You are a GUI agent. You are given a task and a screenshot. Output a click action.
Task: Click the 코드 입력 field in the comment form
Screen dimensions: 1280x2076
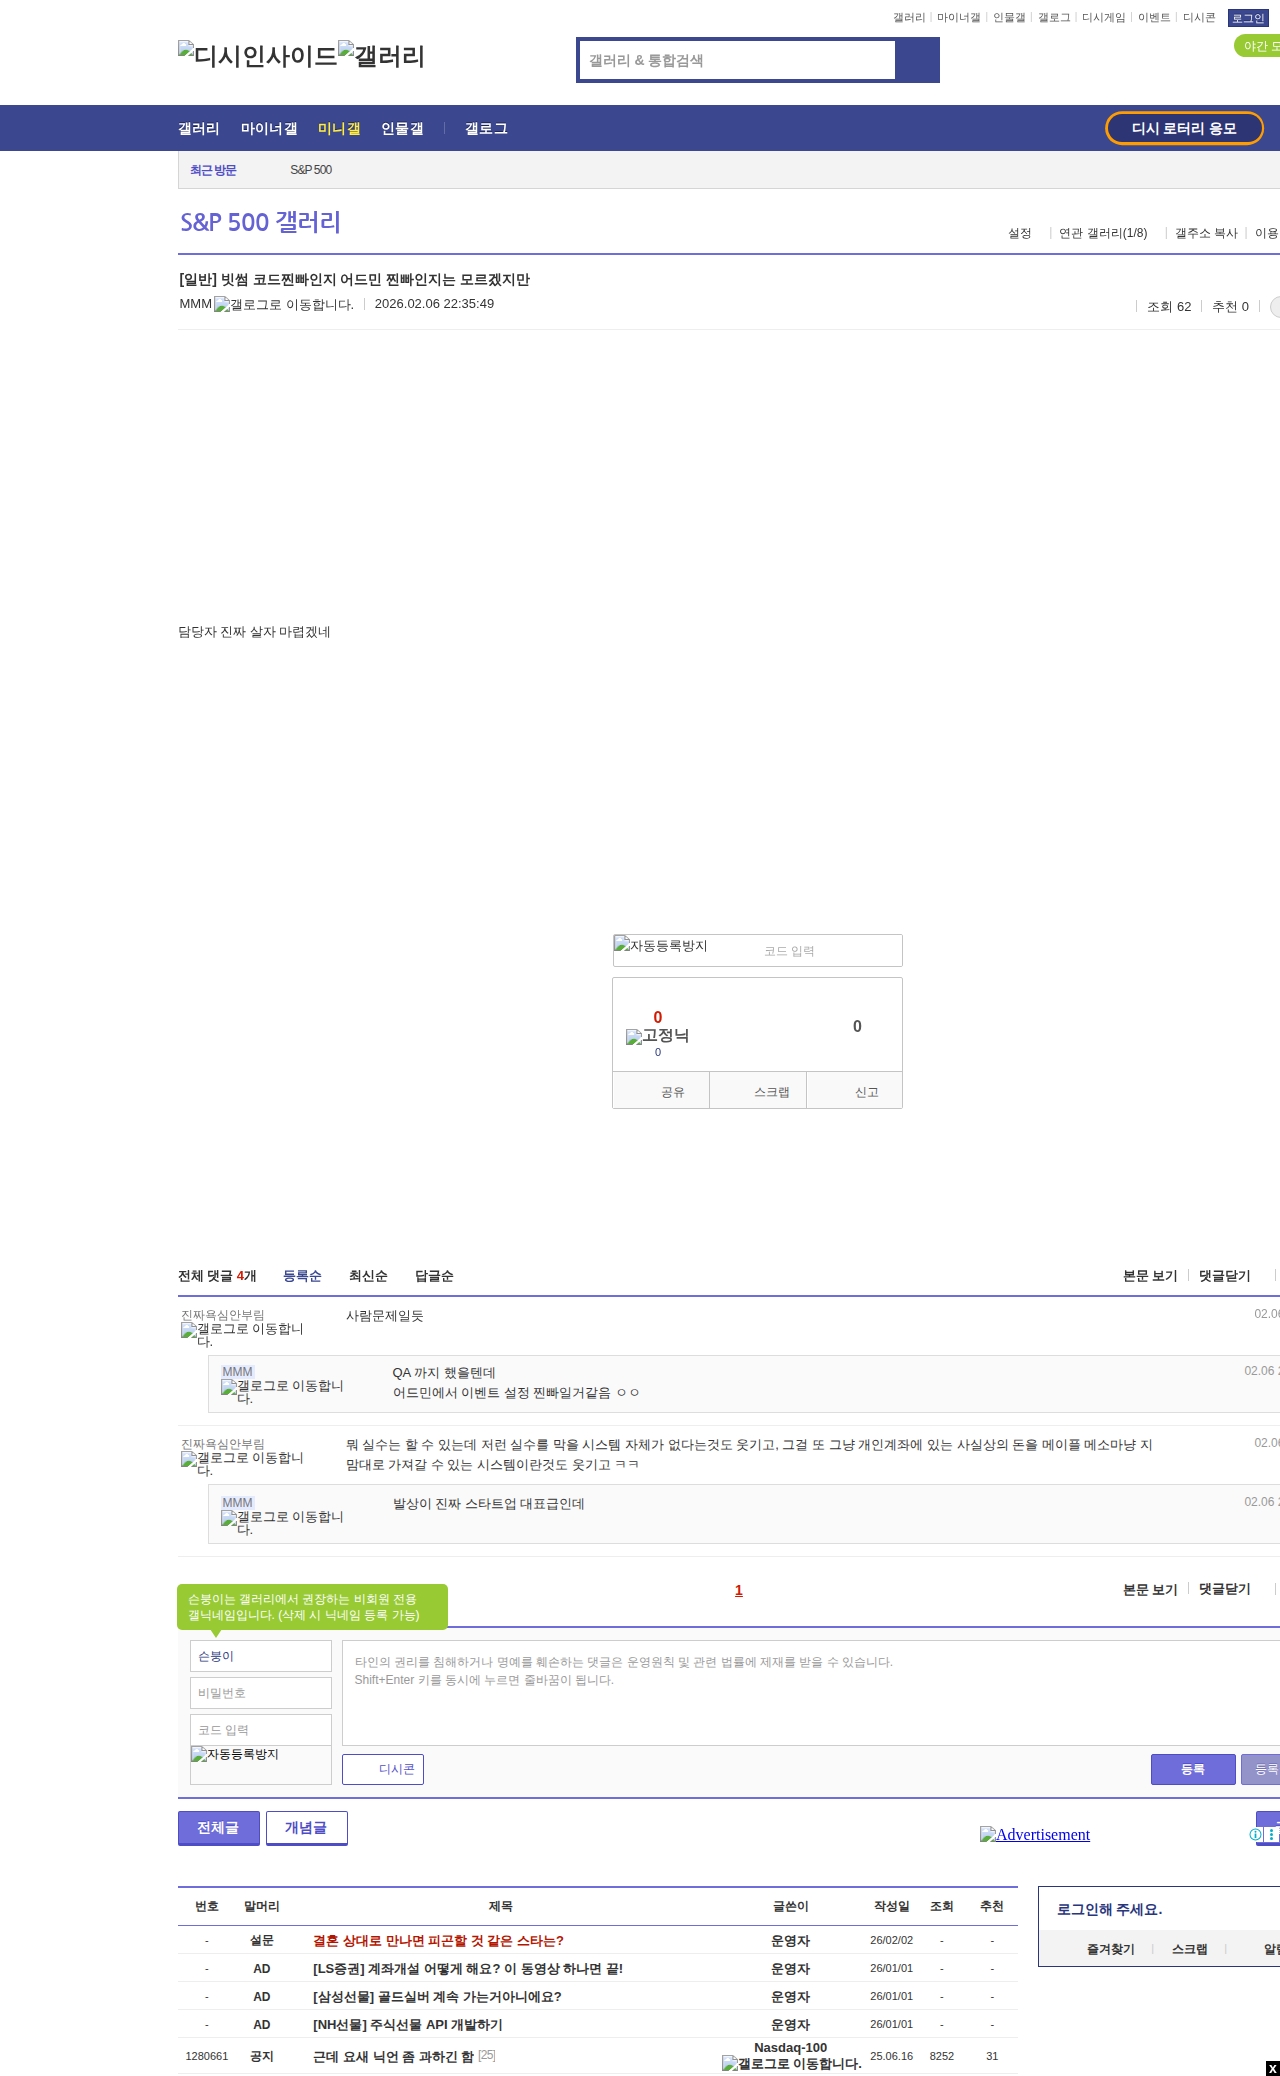pyautogui.click(x=261, y=1730)
